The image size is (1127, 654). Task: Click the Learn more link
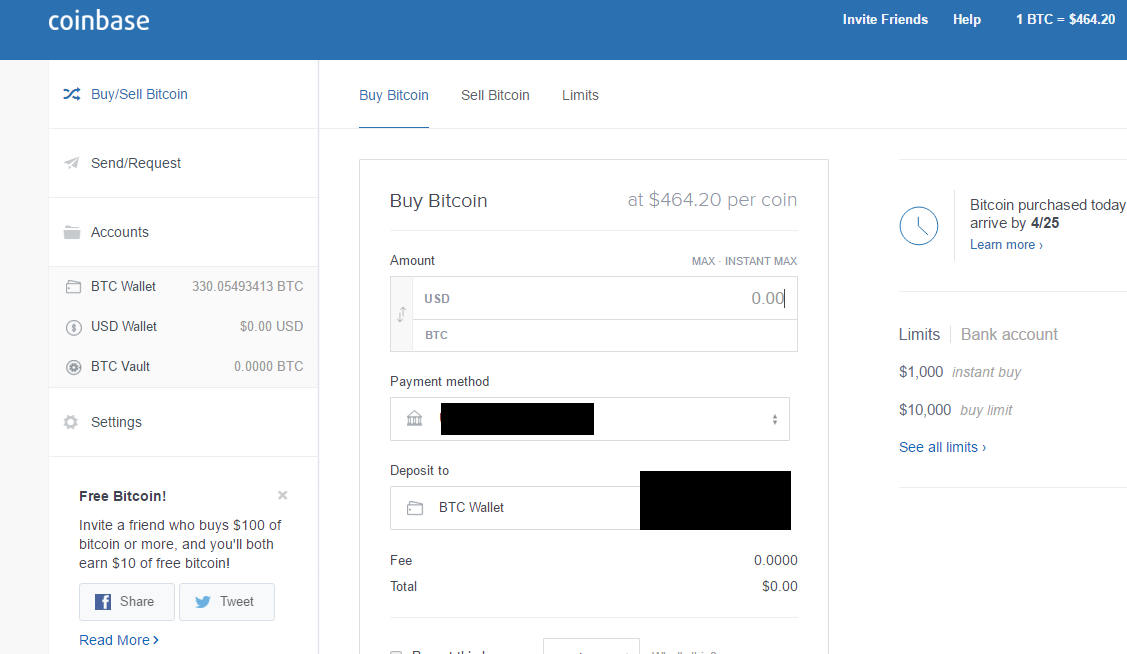tap(1006, 245)
